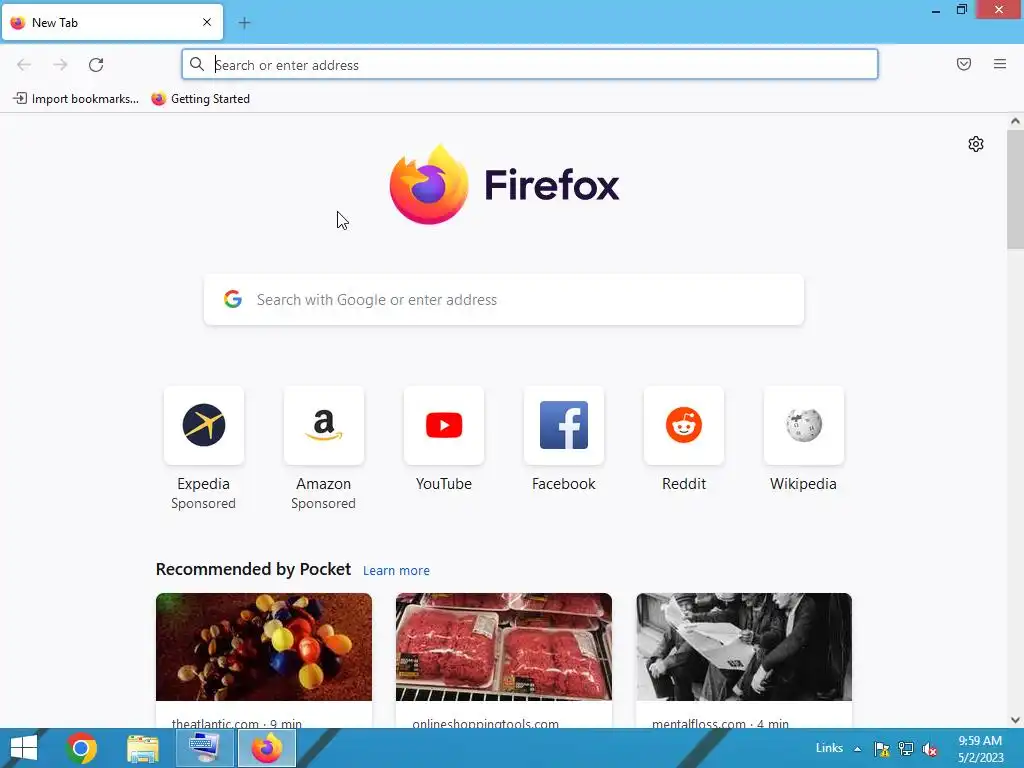The width and height of the screenshot is (1024, 768).
Task: Open the computer app taskbar icon
Action: [204, 748]
